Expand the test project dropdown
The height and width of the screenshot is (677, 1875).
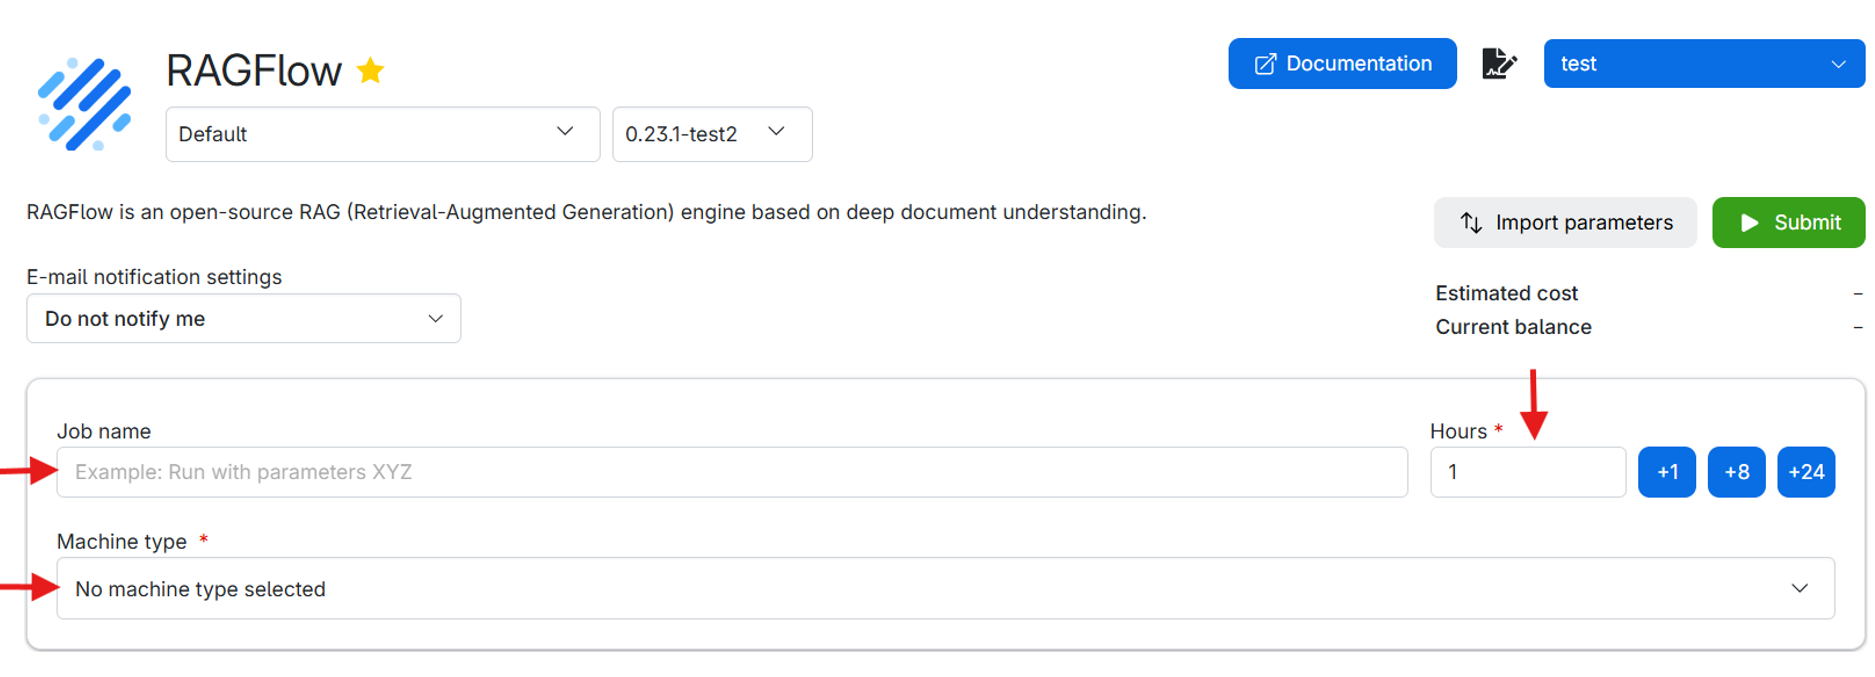(x=1703, y=64)
